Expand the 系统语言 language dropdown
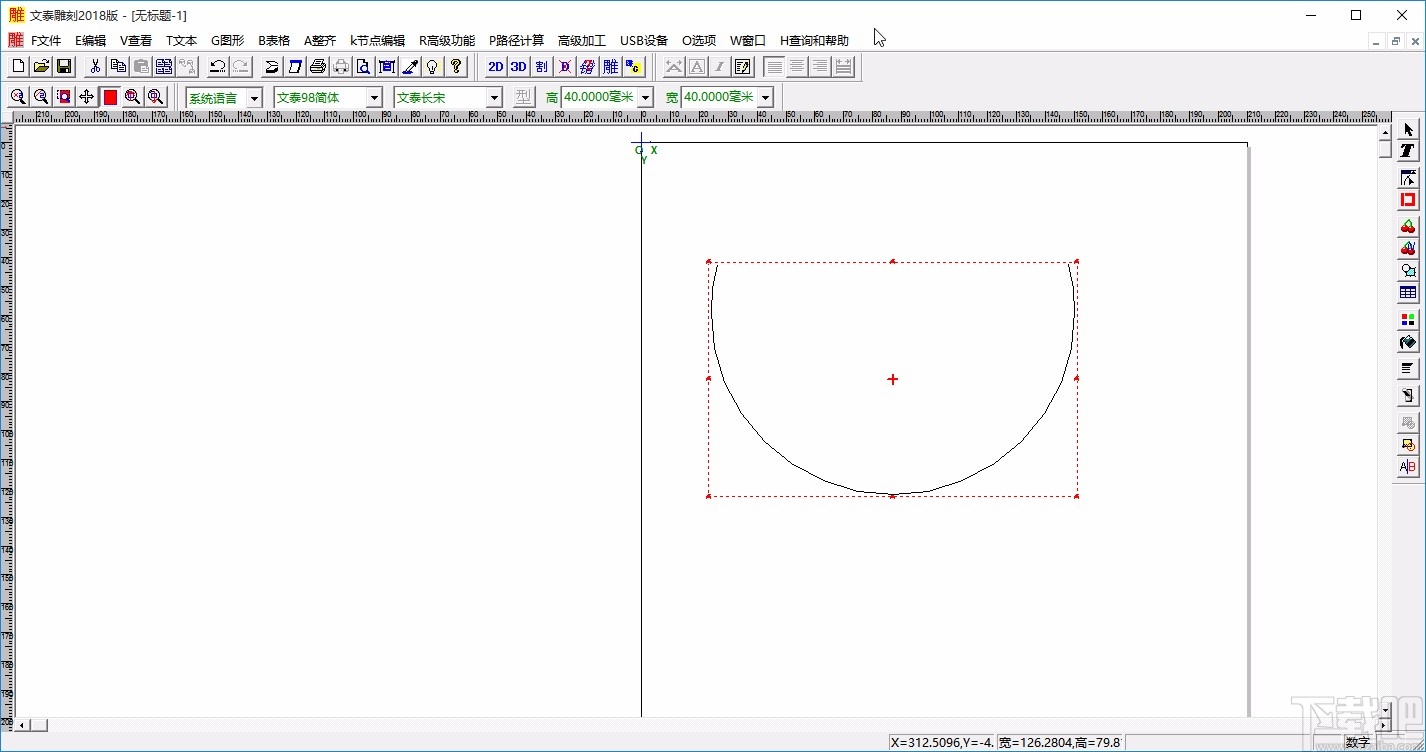 pyautogui.click(x=254, y=97)
